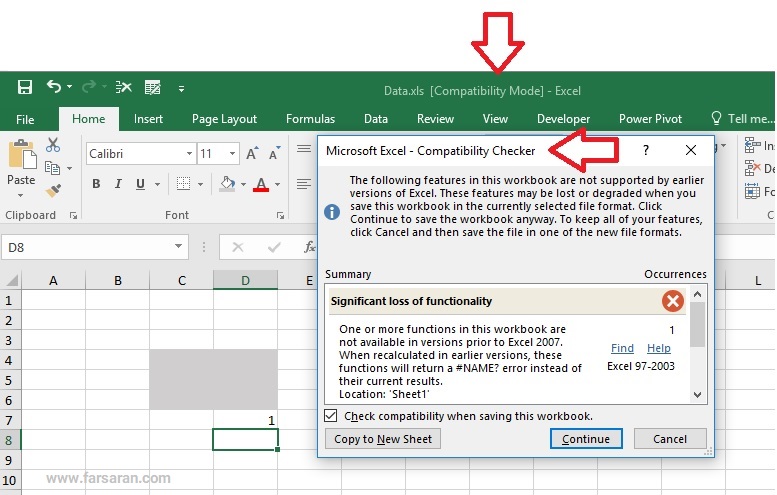Toggle Underline formatting
Image resolution: width=777 pixels, height=495 pixels.
click(x=140, y=184)
